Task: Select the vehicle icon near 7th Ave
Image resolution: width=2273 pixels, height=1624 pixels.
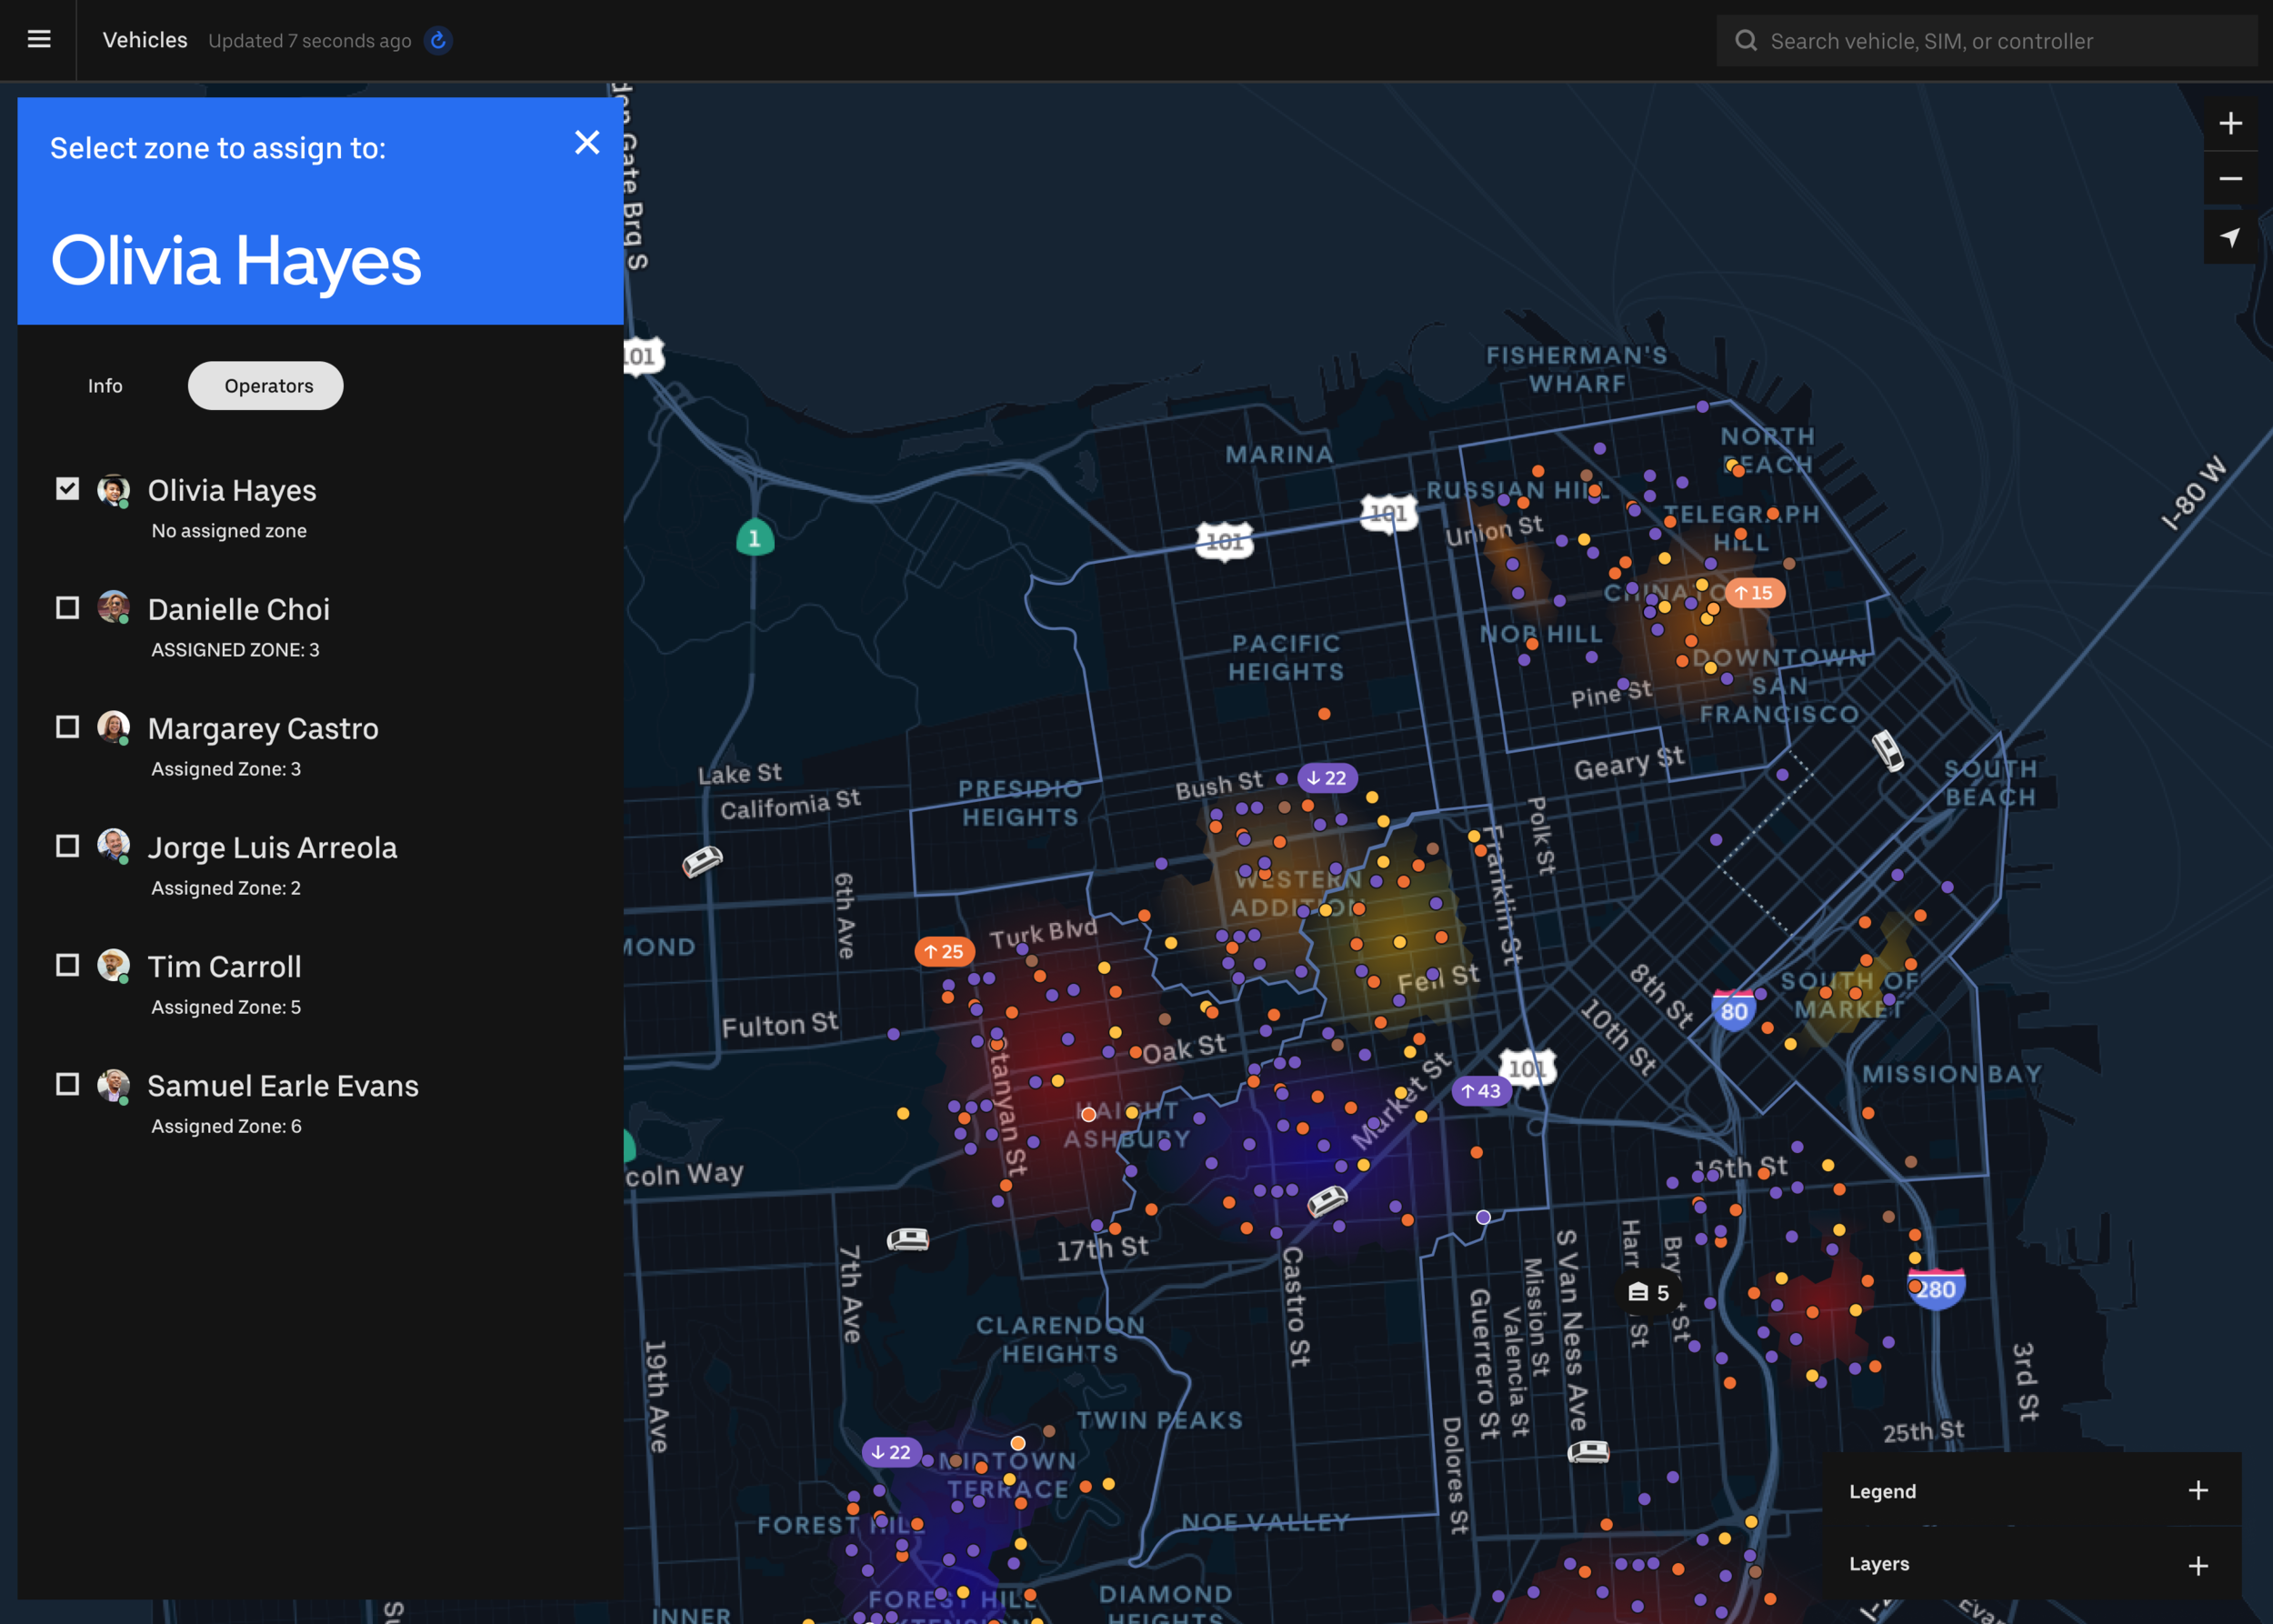Action: tap(907, 1240)
